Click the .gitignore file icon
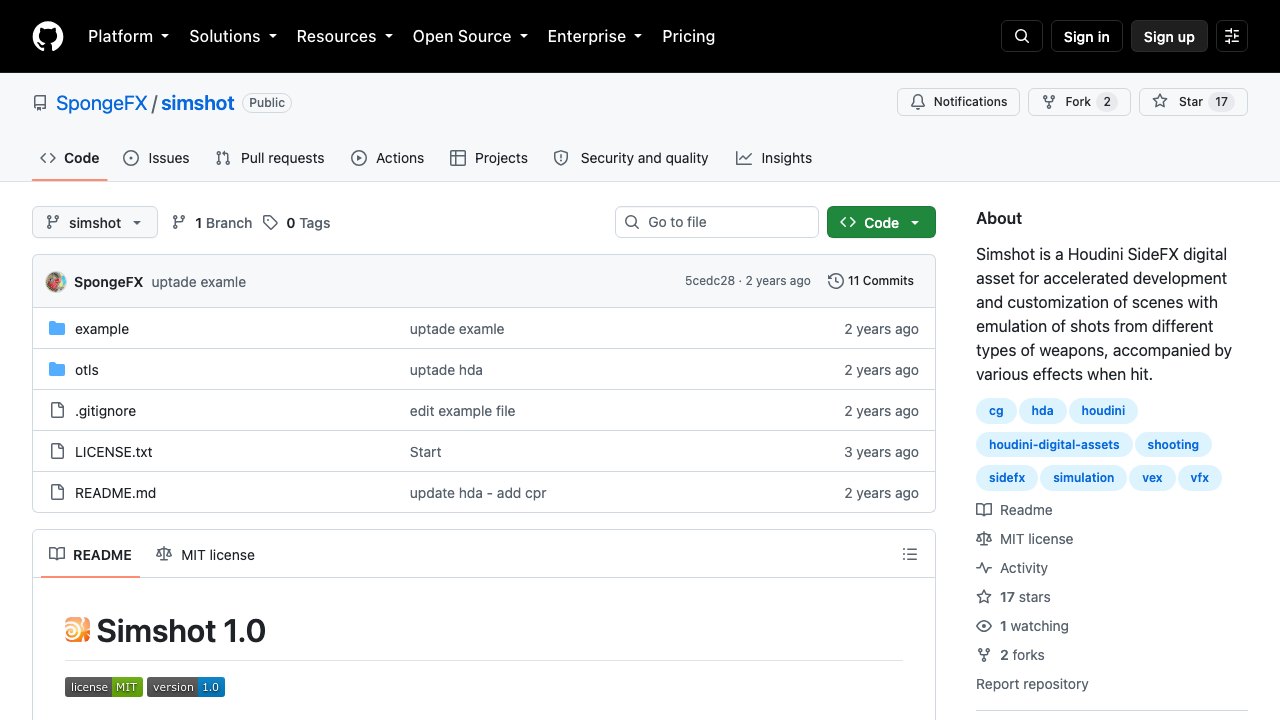Viewport: 1280px width, 720px height. point(57,411)
